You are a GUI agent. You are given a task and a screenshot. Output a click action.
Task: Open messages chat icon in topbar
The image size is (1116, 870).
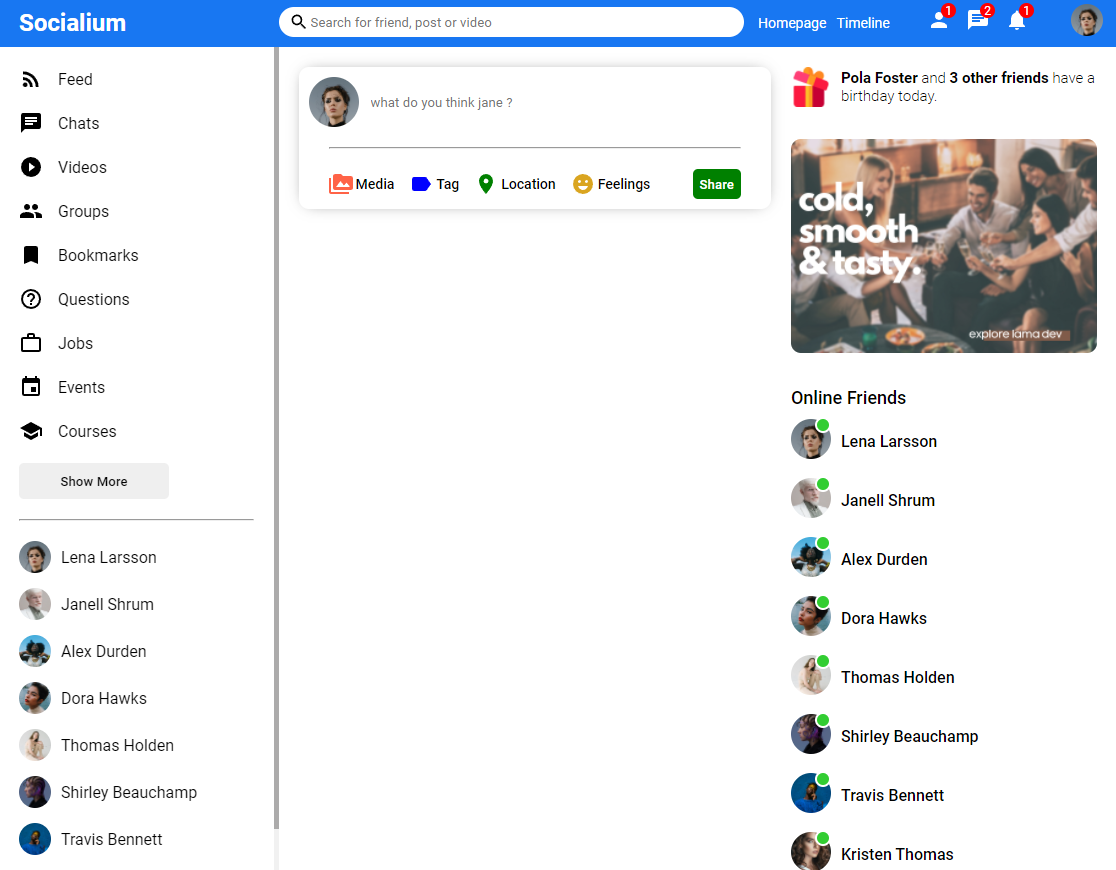pyautogui.click(x=977, y=21)
